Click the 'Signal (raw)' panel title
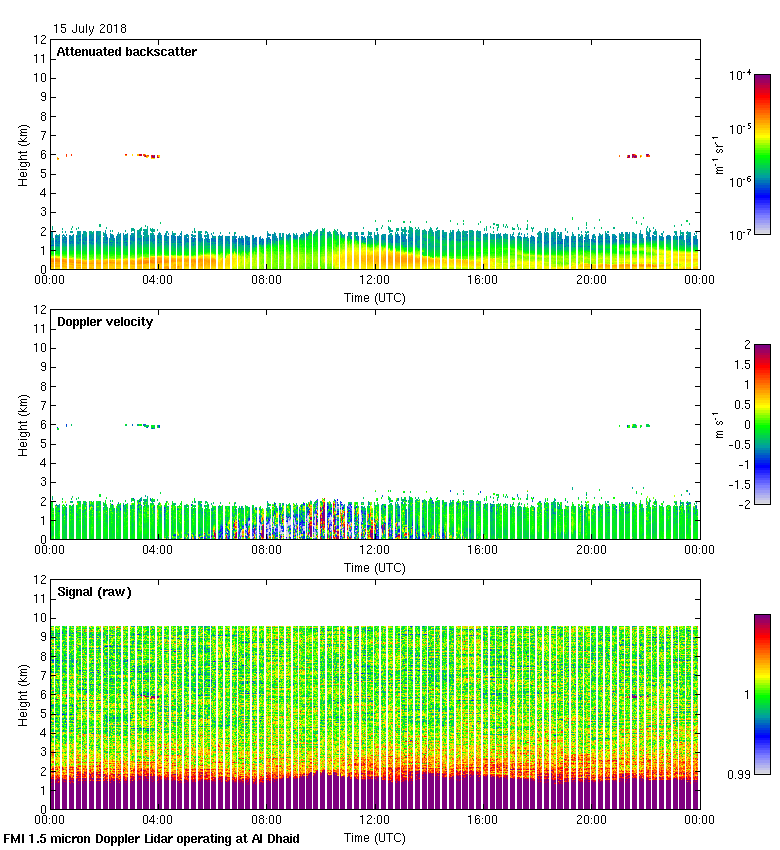 pyautogui.click(x=94, y=592)
